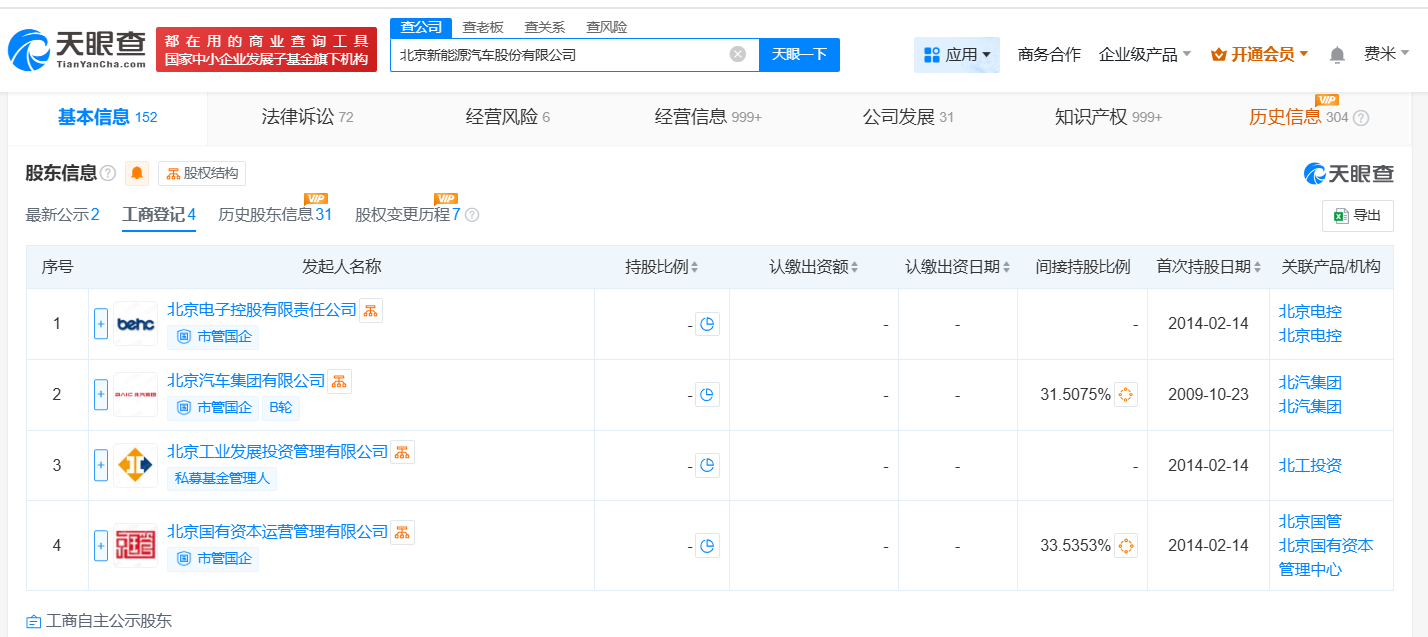Open the 应用 dropdown menu
The height and width of the screenshot is (637, 1428).
point(957,55)
